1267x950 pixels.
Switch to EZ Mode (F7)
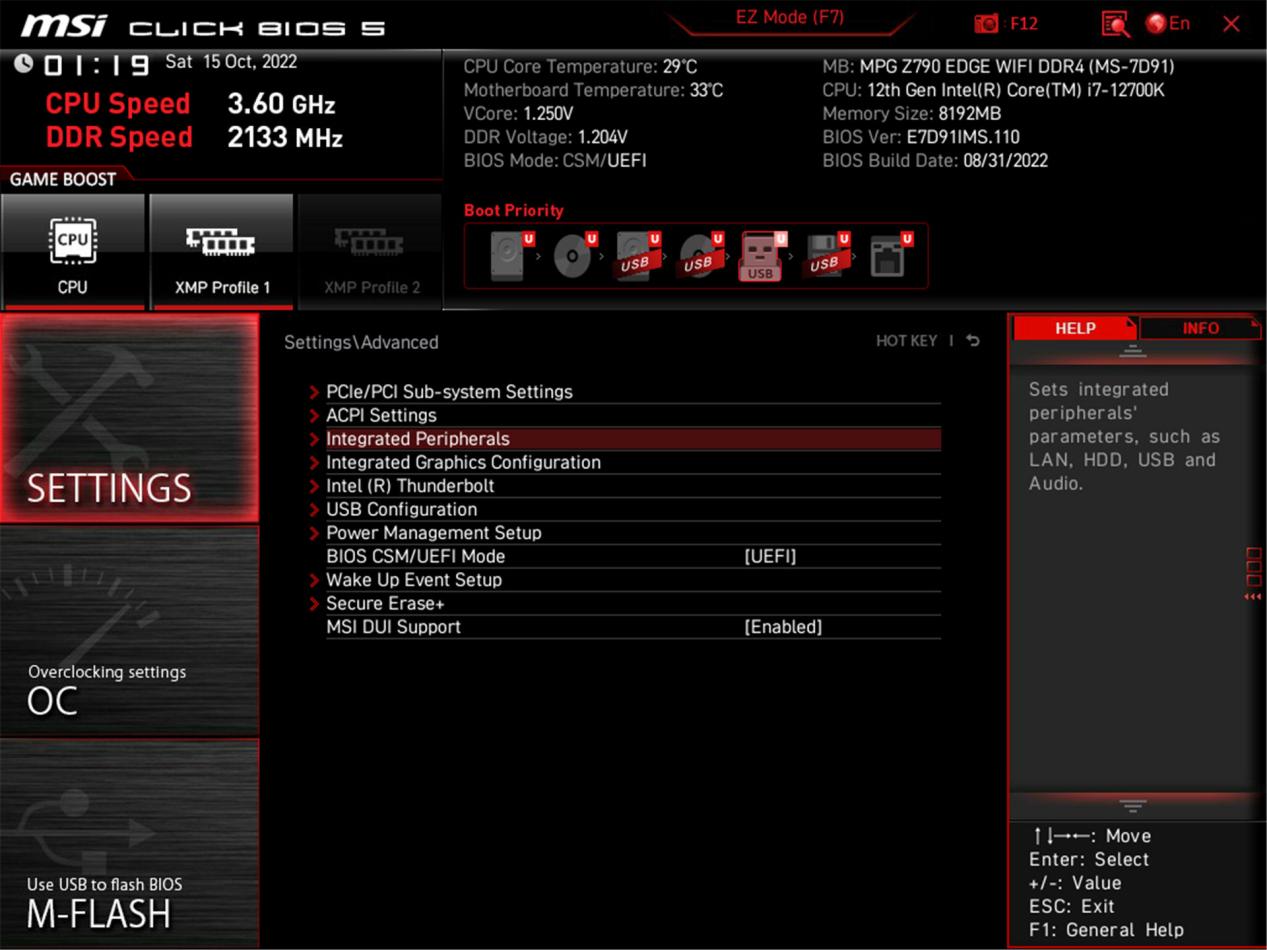(790, 17)
